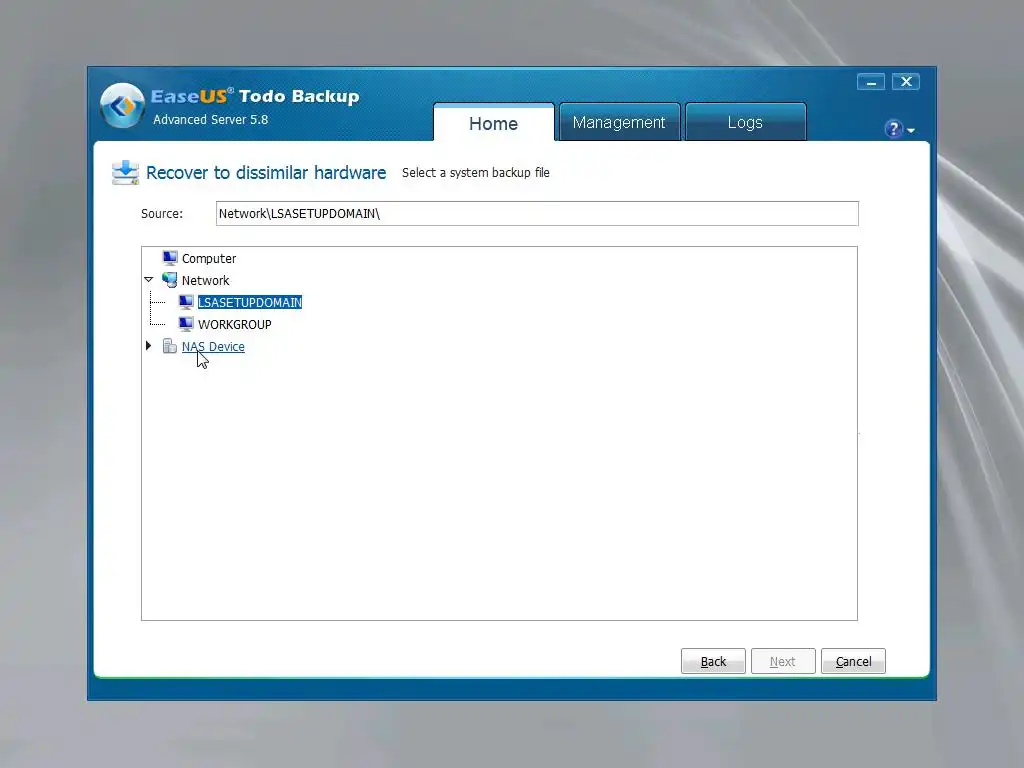
Task: Click the Computer monitor icon in tree
Action: [170, 258]
